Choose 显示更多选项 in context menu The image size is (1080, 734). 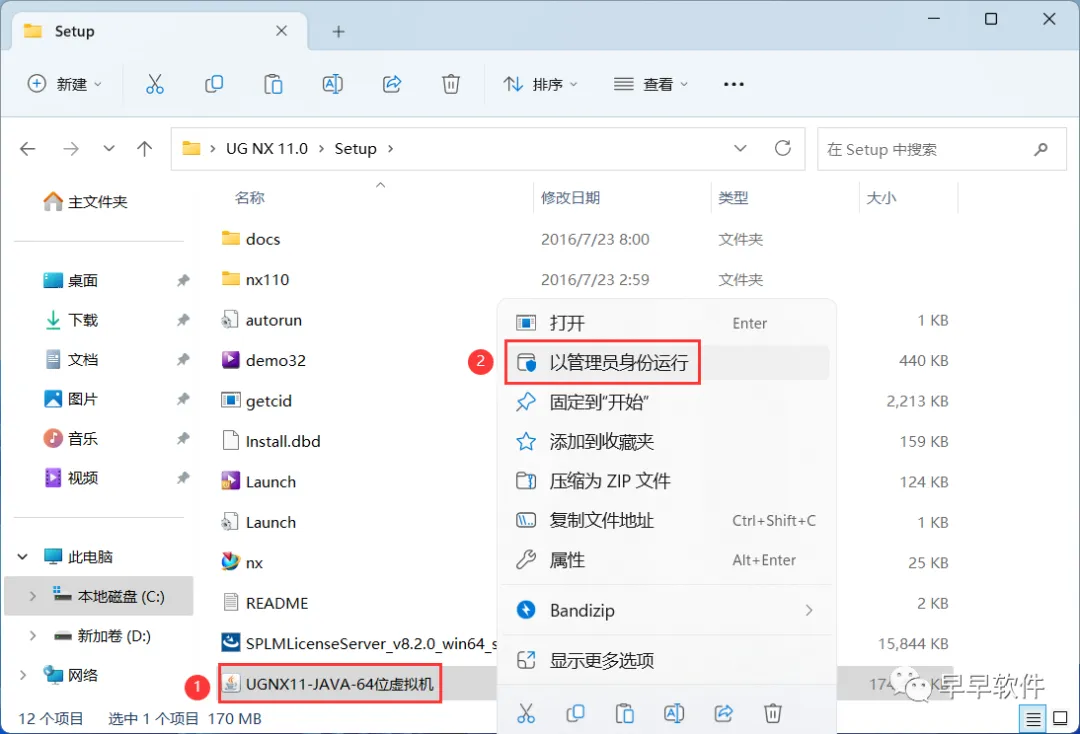pyautogui.click(x=667, y=661)
